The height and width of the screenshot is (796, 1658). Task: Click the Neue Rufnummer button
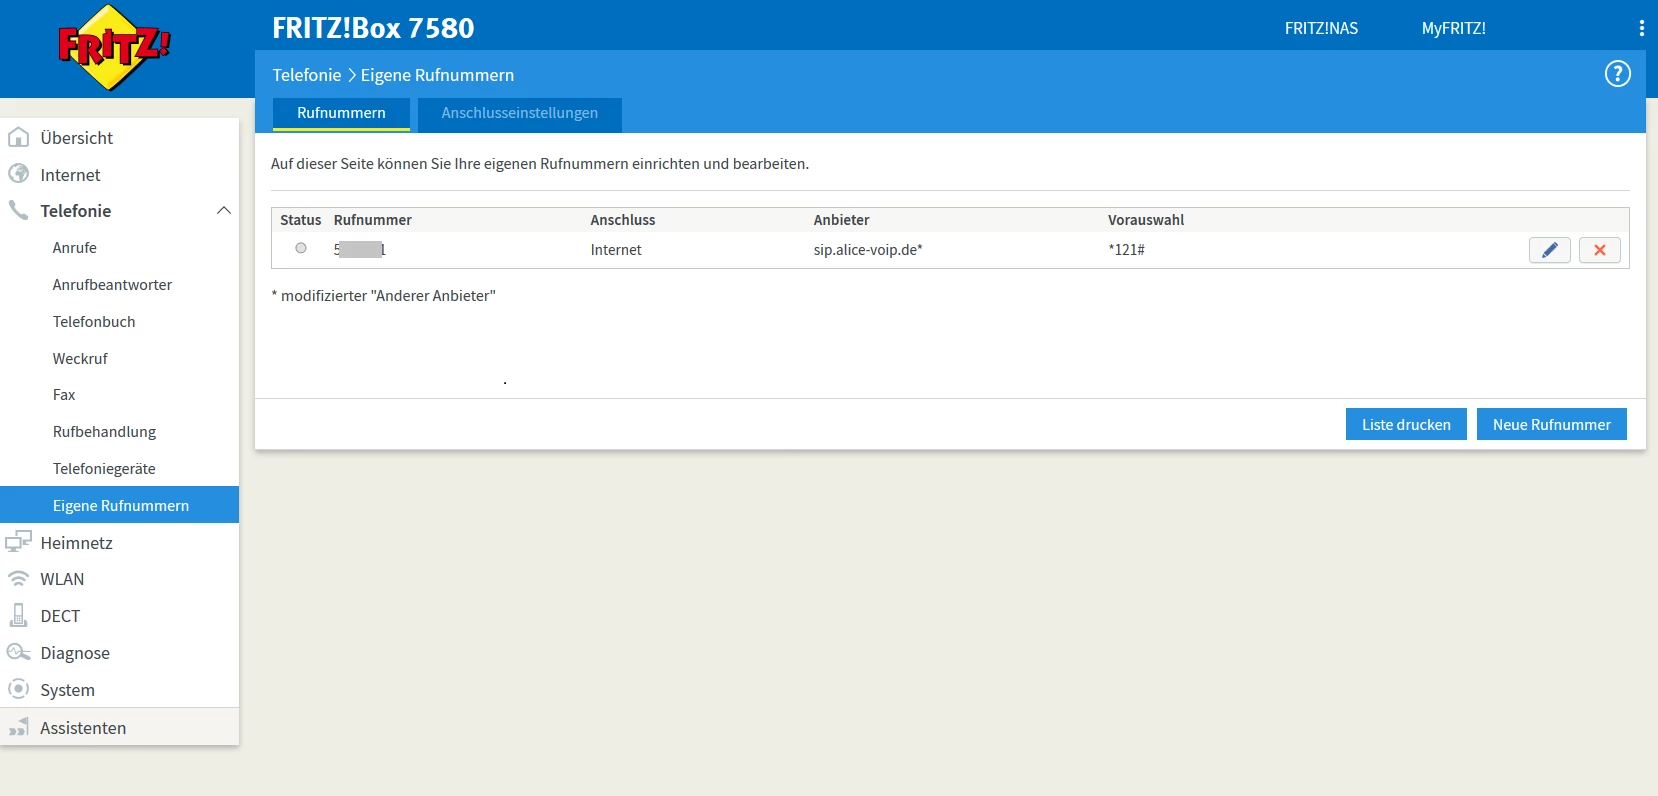(1552, 424)
